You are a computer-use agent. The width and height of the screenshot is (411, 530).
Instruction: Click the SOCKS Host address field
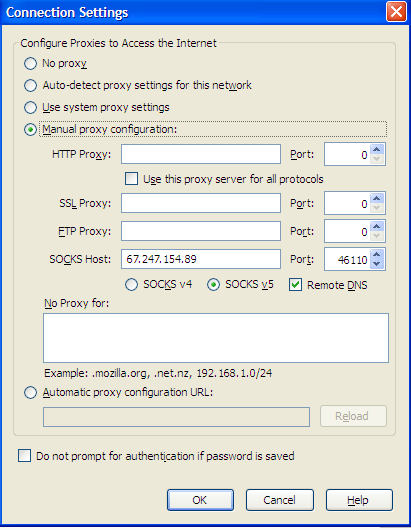(201, 259)
